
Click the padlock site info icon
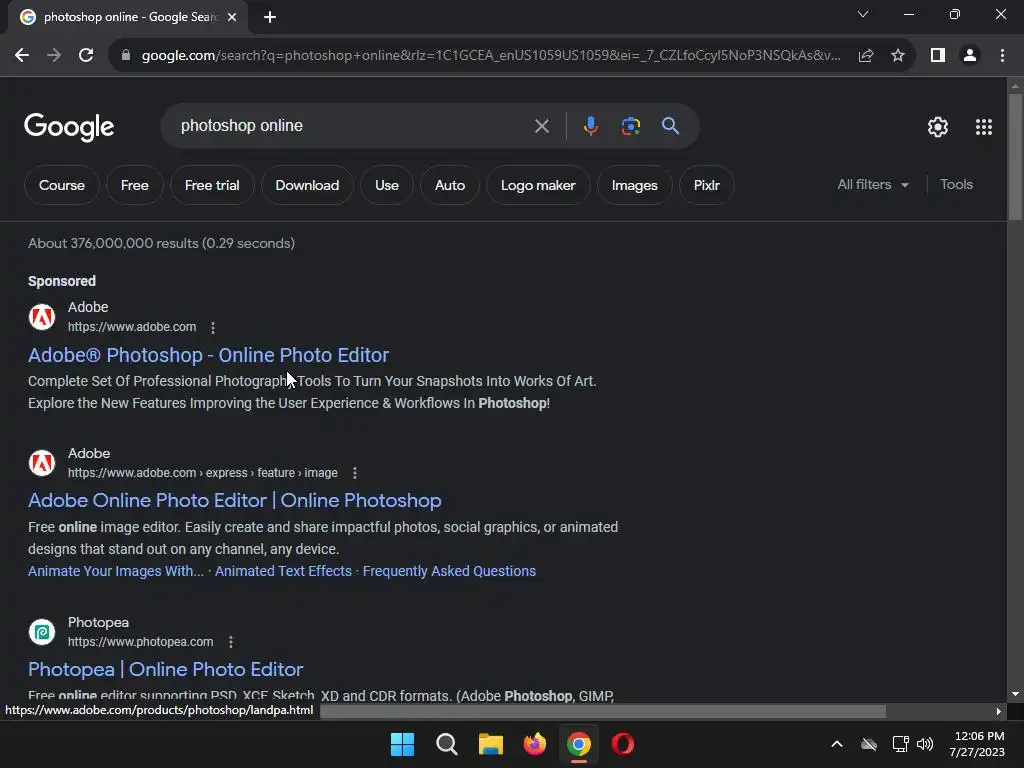coord(126,56)
